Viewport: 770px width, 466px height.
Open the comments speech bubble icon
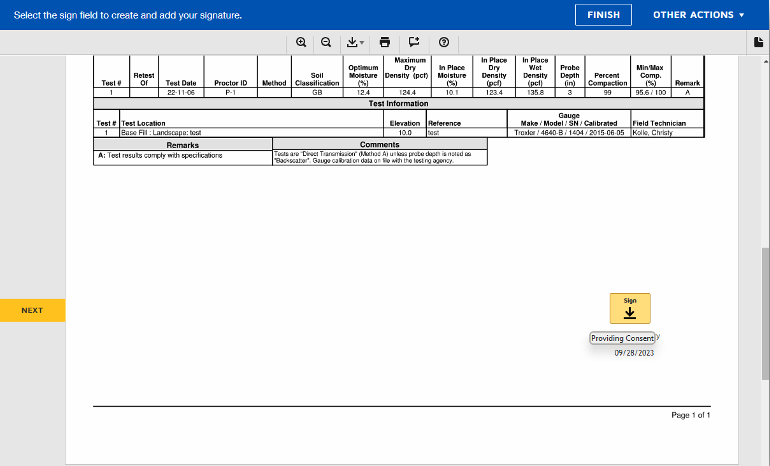tap(414, 42)
